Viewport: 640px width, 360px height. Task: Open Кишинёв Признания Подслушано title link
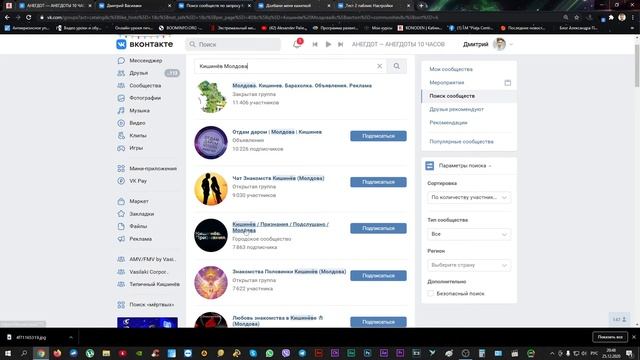click(280, 227)
